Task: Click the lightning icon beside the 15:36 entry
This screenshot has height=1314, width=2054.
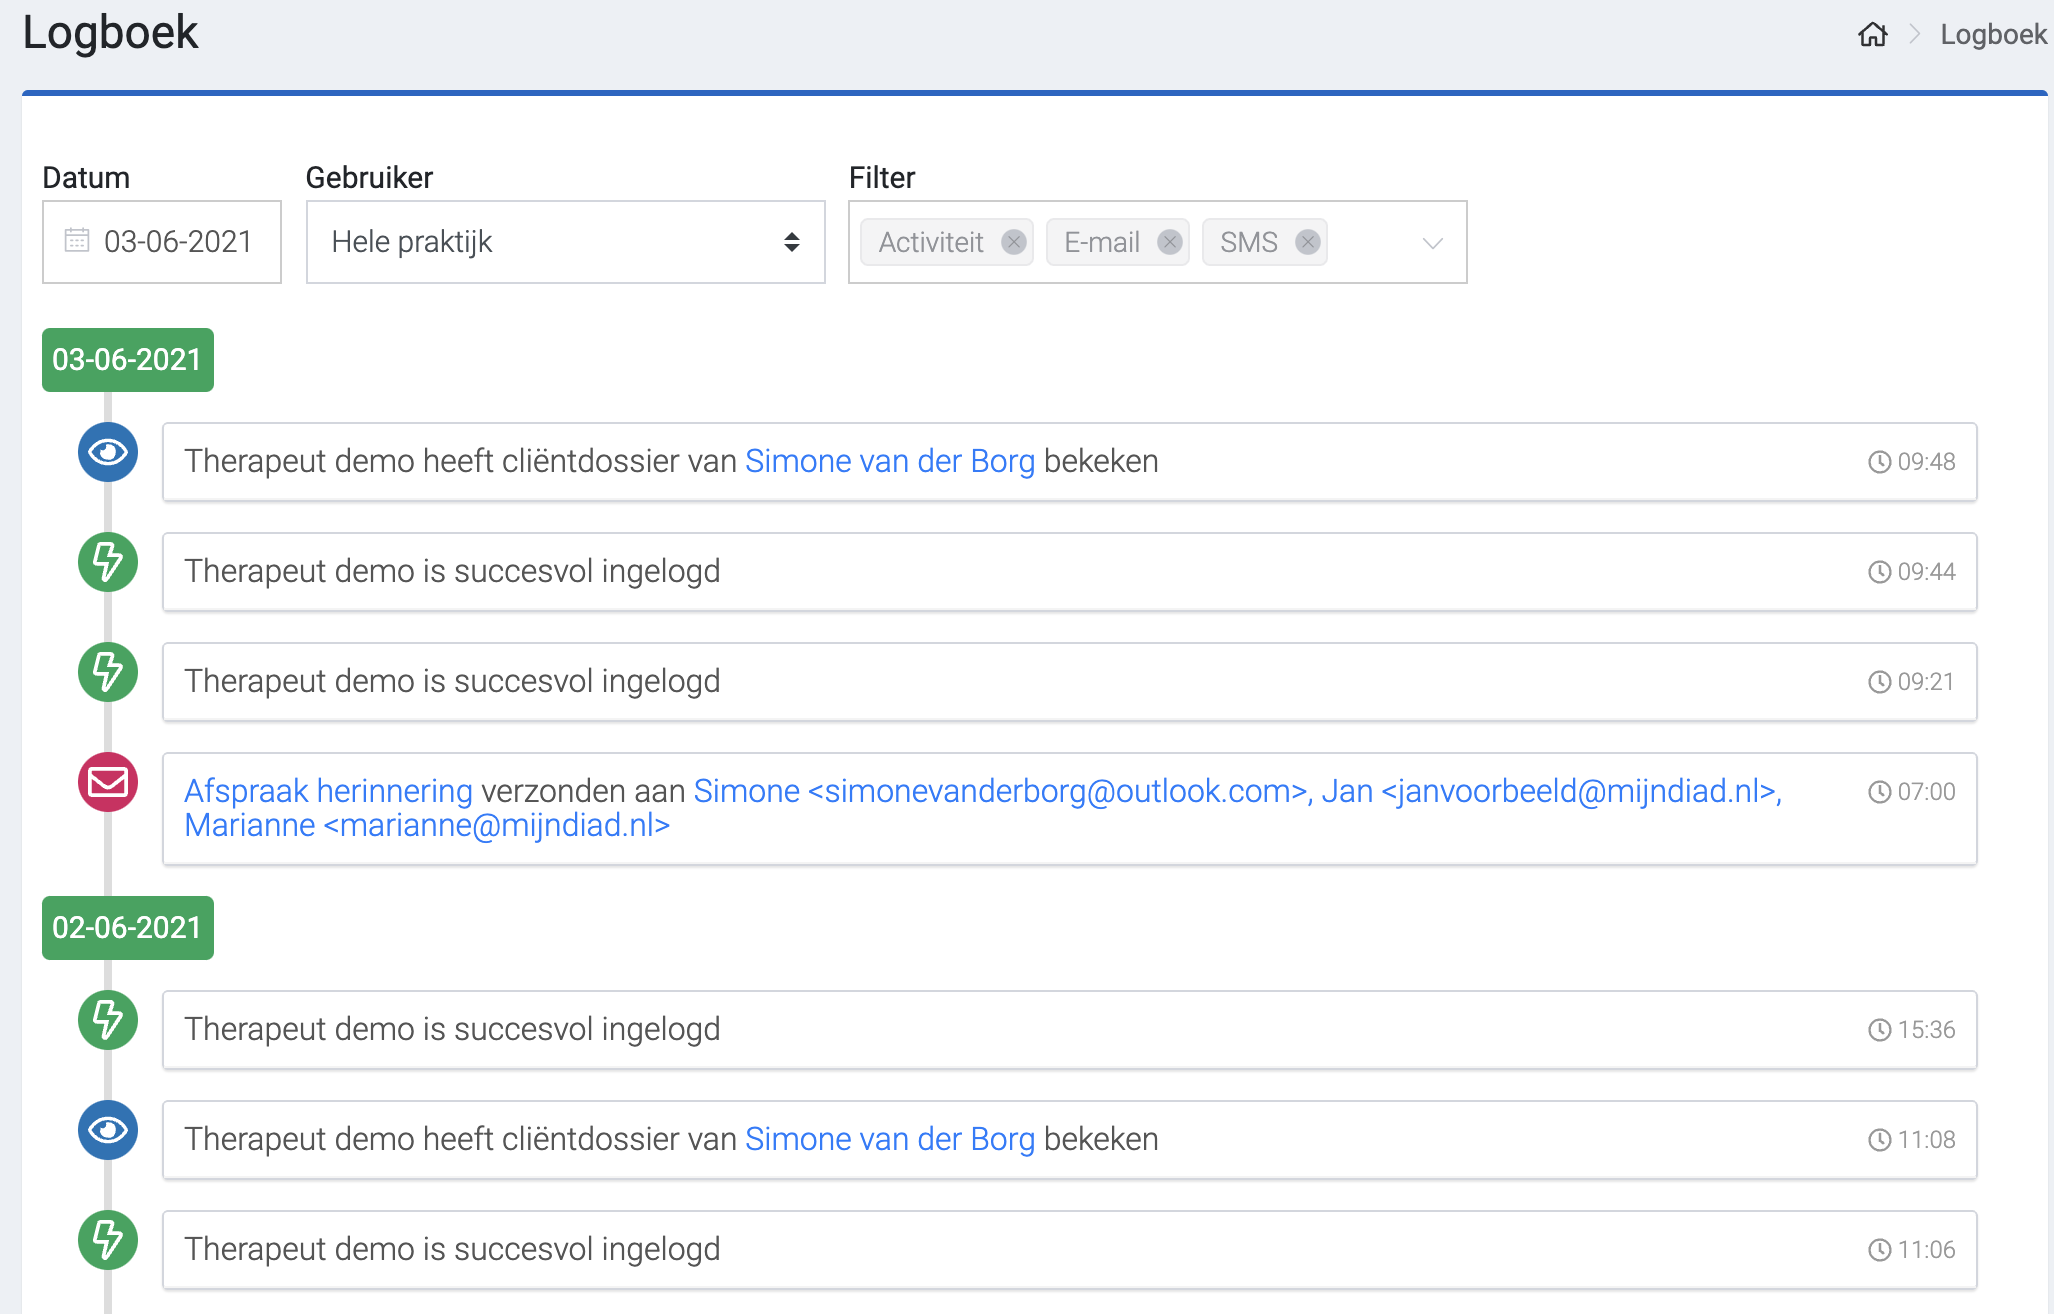Action: point(107,1021)
